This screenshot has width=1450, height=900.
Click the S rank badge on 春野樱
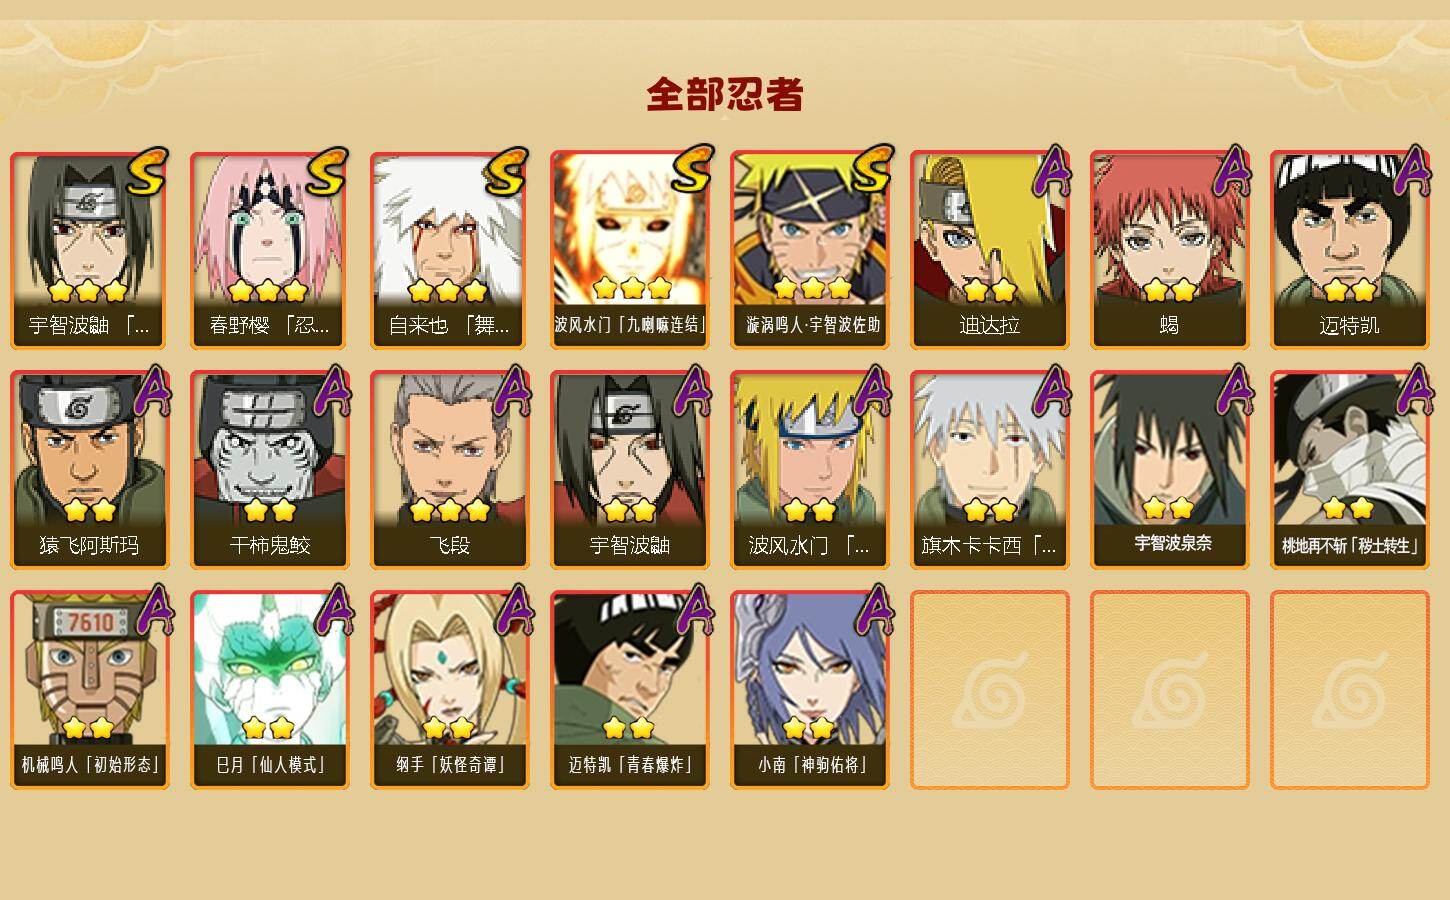pos(327,171)
